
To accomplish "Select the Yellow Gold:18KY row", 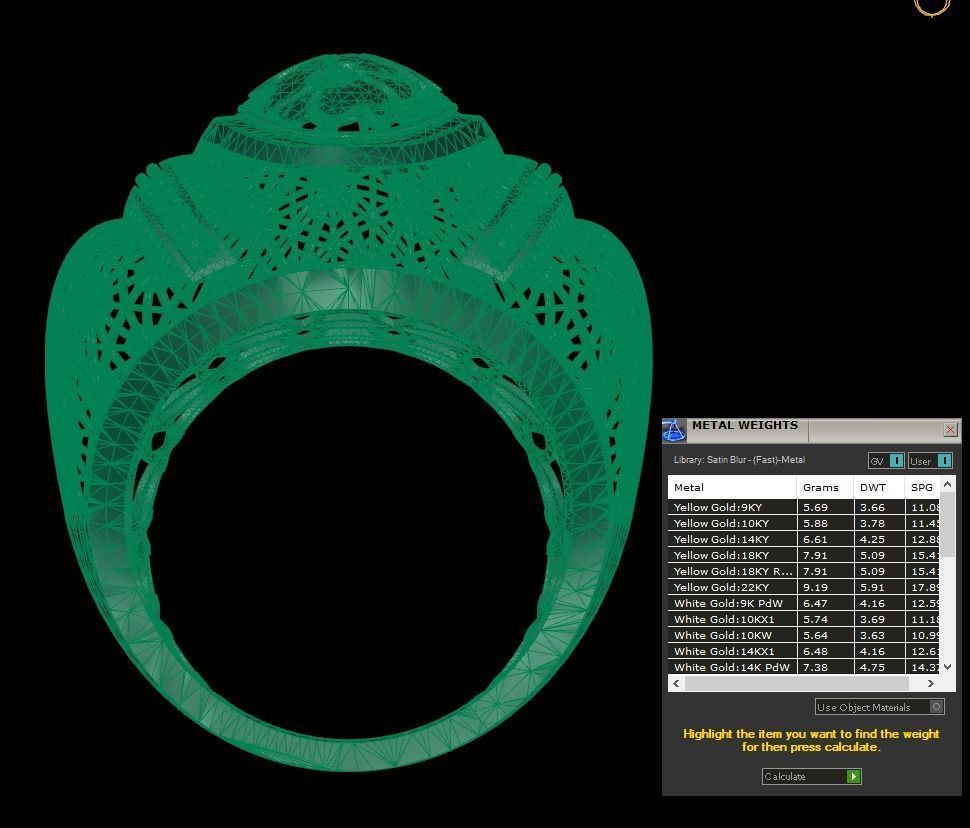I will coord(804,555).
